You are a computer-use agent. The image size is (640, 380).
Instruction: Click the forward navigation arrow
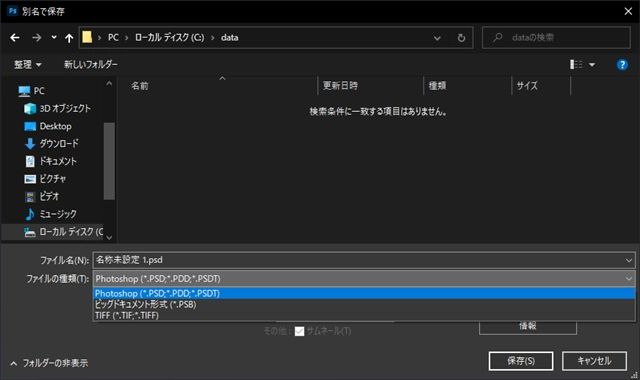pos(37,38)
